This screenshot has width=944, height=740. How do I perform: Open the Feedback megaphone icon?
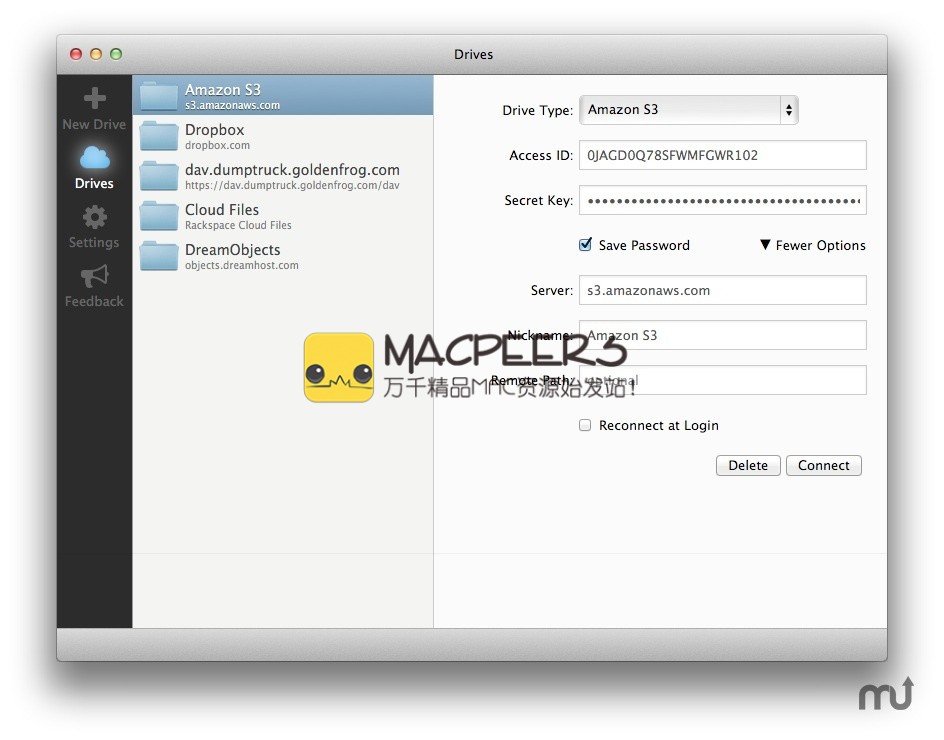tap(94, 276)
